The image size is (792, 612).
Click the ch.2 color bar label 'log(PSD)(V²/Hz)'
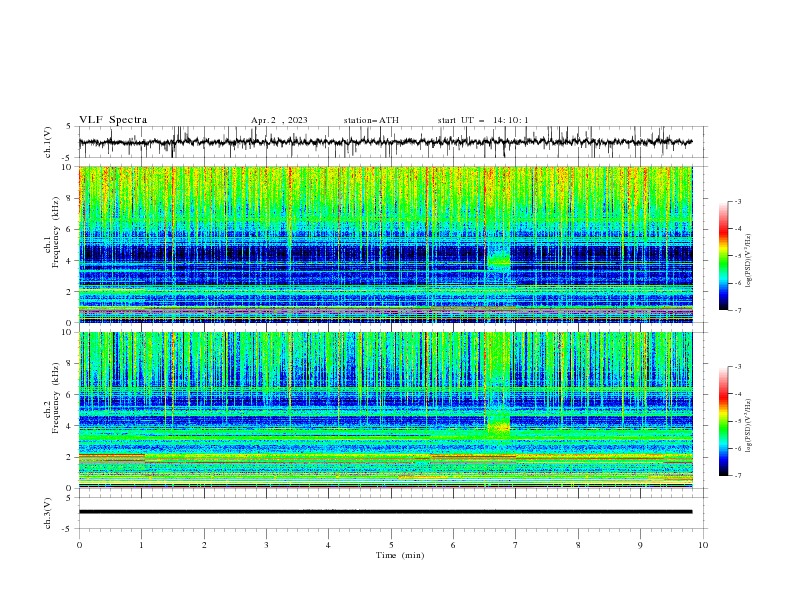tap(749, 426)
